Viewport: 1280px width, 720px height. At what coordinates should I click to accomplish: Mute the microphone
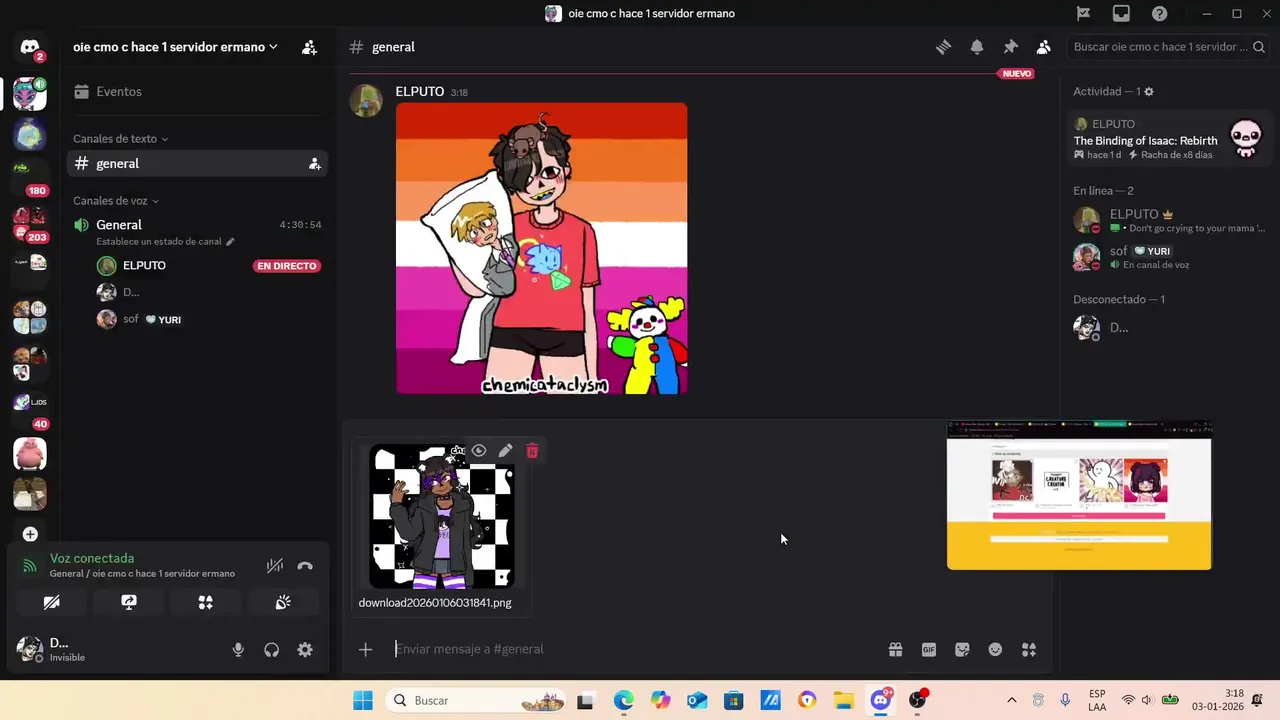pos(238,650)
